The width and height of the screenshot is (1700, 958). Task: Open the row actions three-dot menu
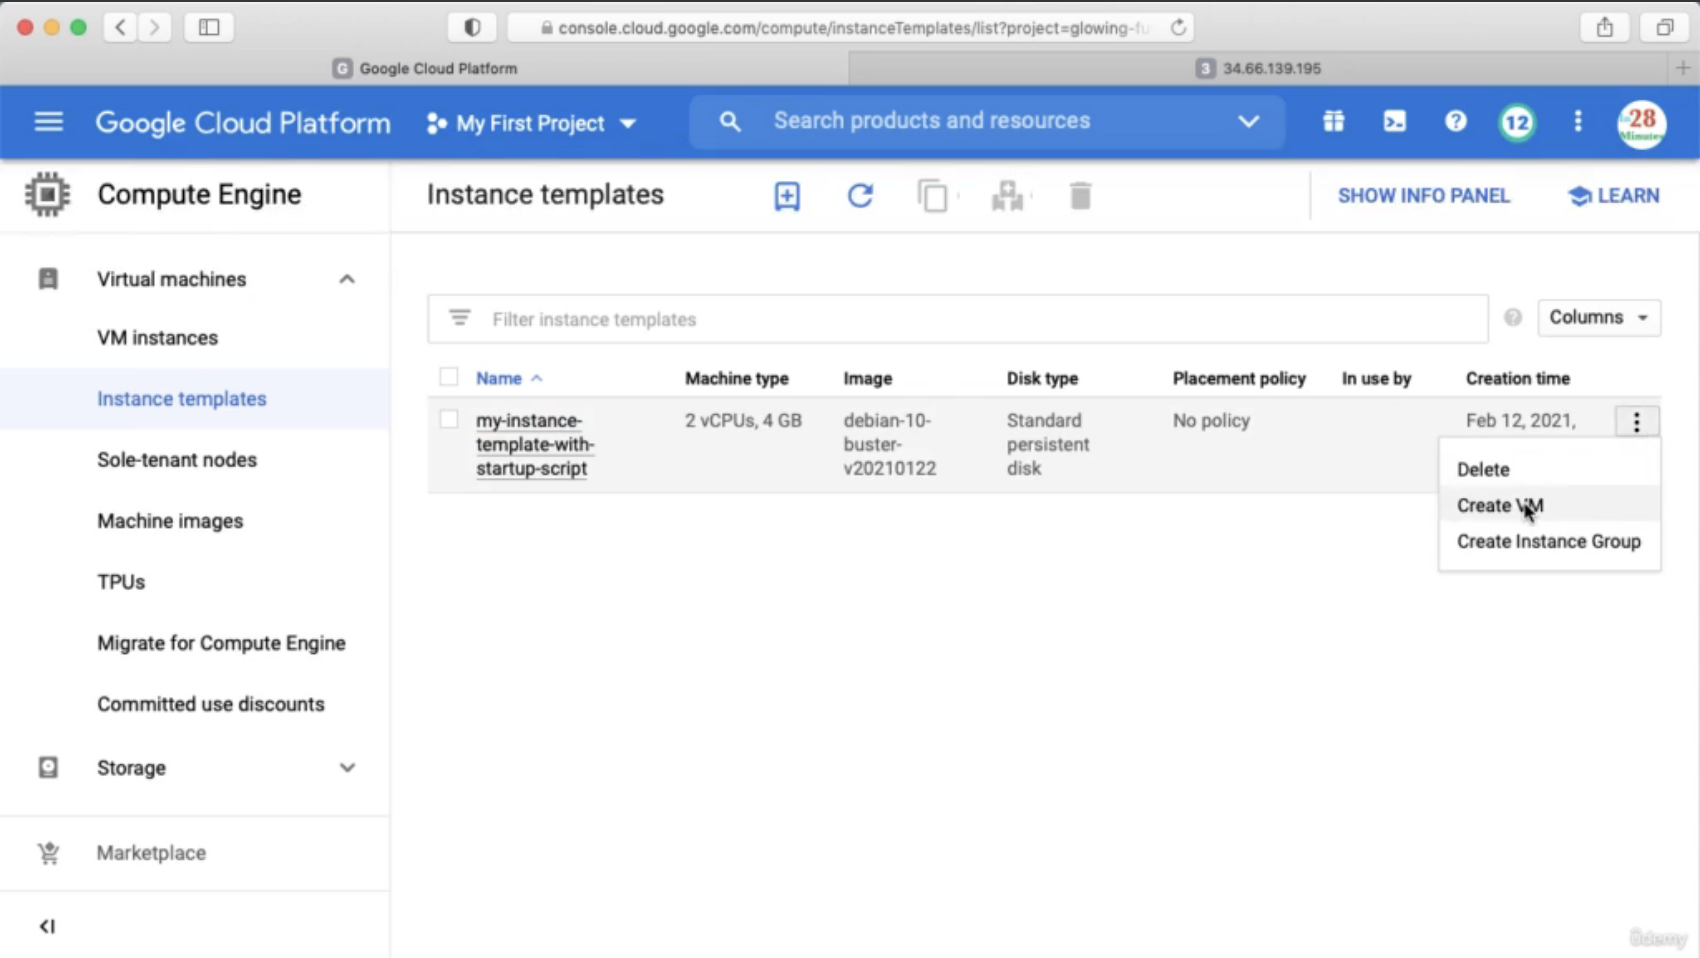tap(1636, 421)
